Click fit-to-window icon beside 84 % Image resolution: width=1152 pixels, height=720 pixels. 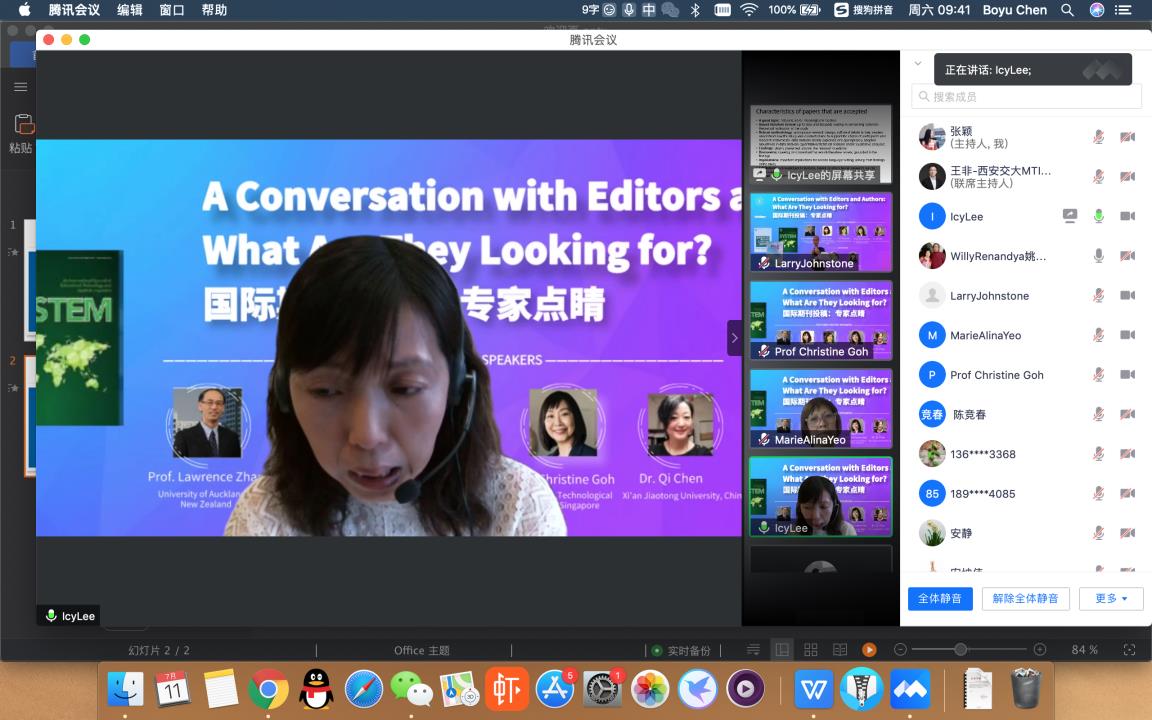coord(1129,650)
